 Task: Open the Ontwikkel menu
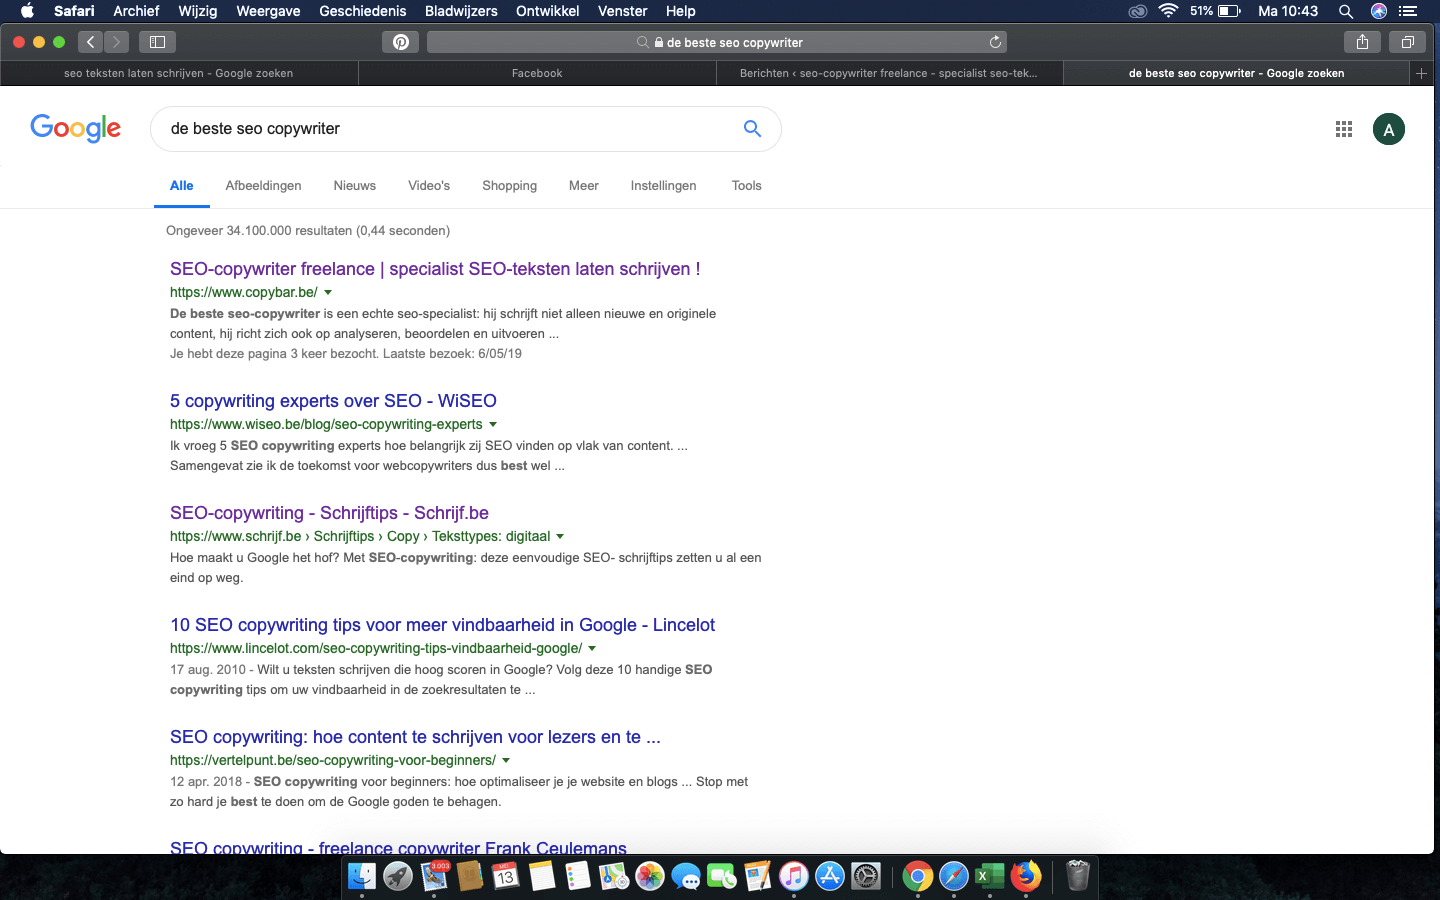[547, 11]
